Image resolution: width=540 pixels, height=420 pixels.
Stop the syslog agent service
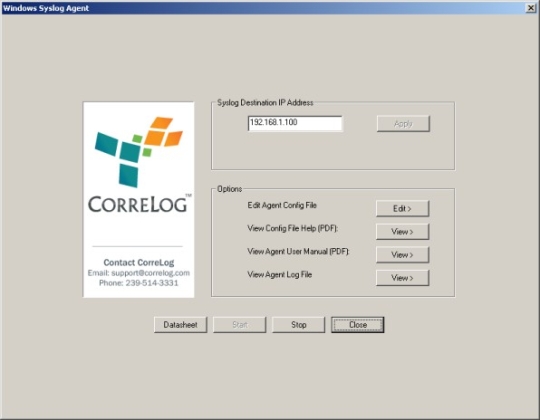[299, 325]
